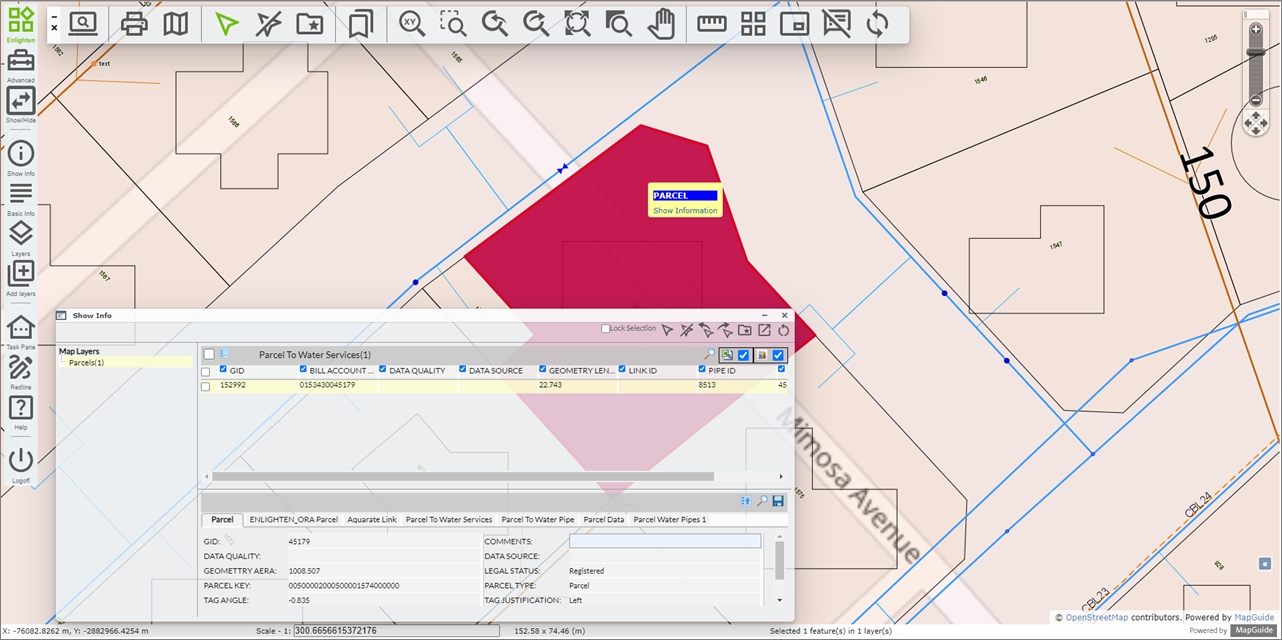The height and width of the screenshot is (640, 1282).
Task: Uncheck the GID column checkbox
Action: click(x=224, y=370)
